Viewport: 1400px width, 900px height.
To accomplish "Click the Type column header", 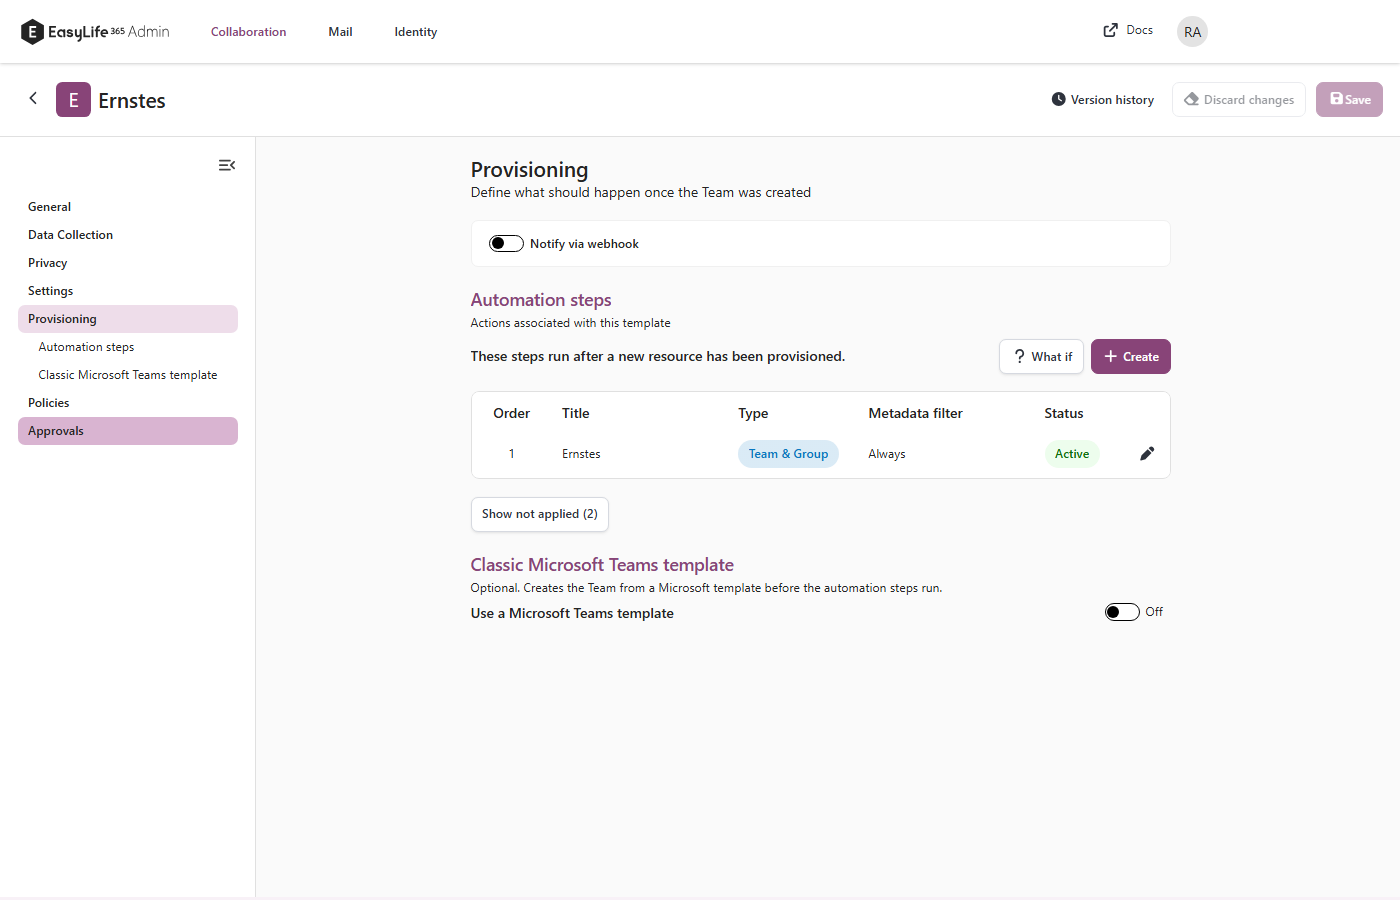I will 753,414.
